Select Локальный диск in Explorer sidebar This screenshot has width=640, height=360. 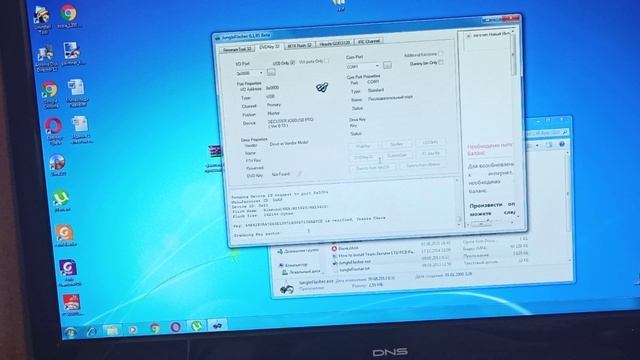[x=301, y=272]
